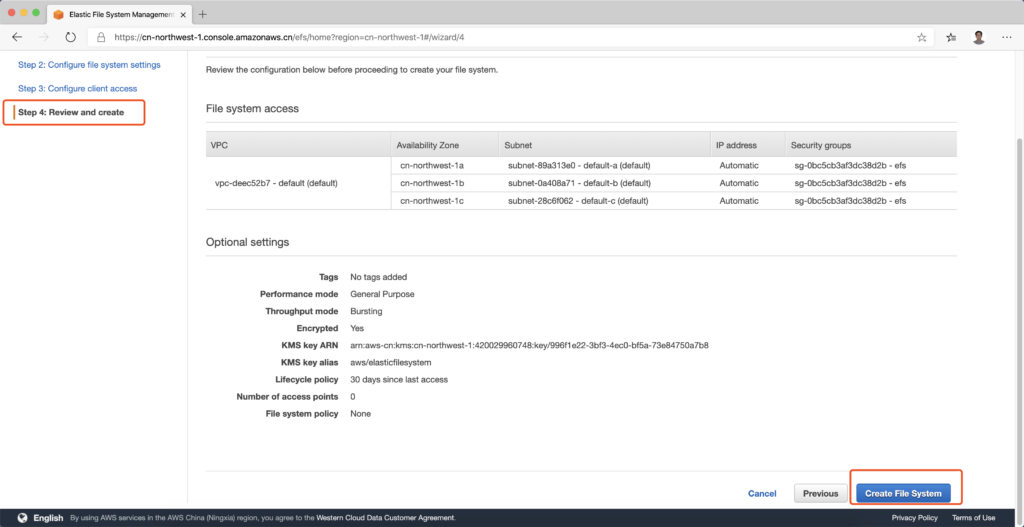This screenshot has width=1024, height=527.
Task: Open the user profile avatar
Action: [979, 37]
